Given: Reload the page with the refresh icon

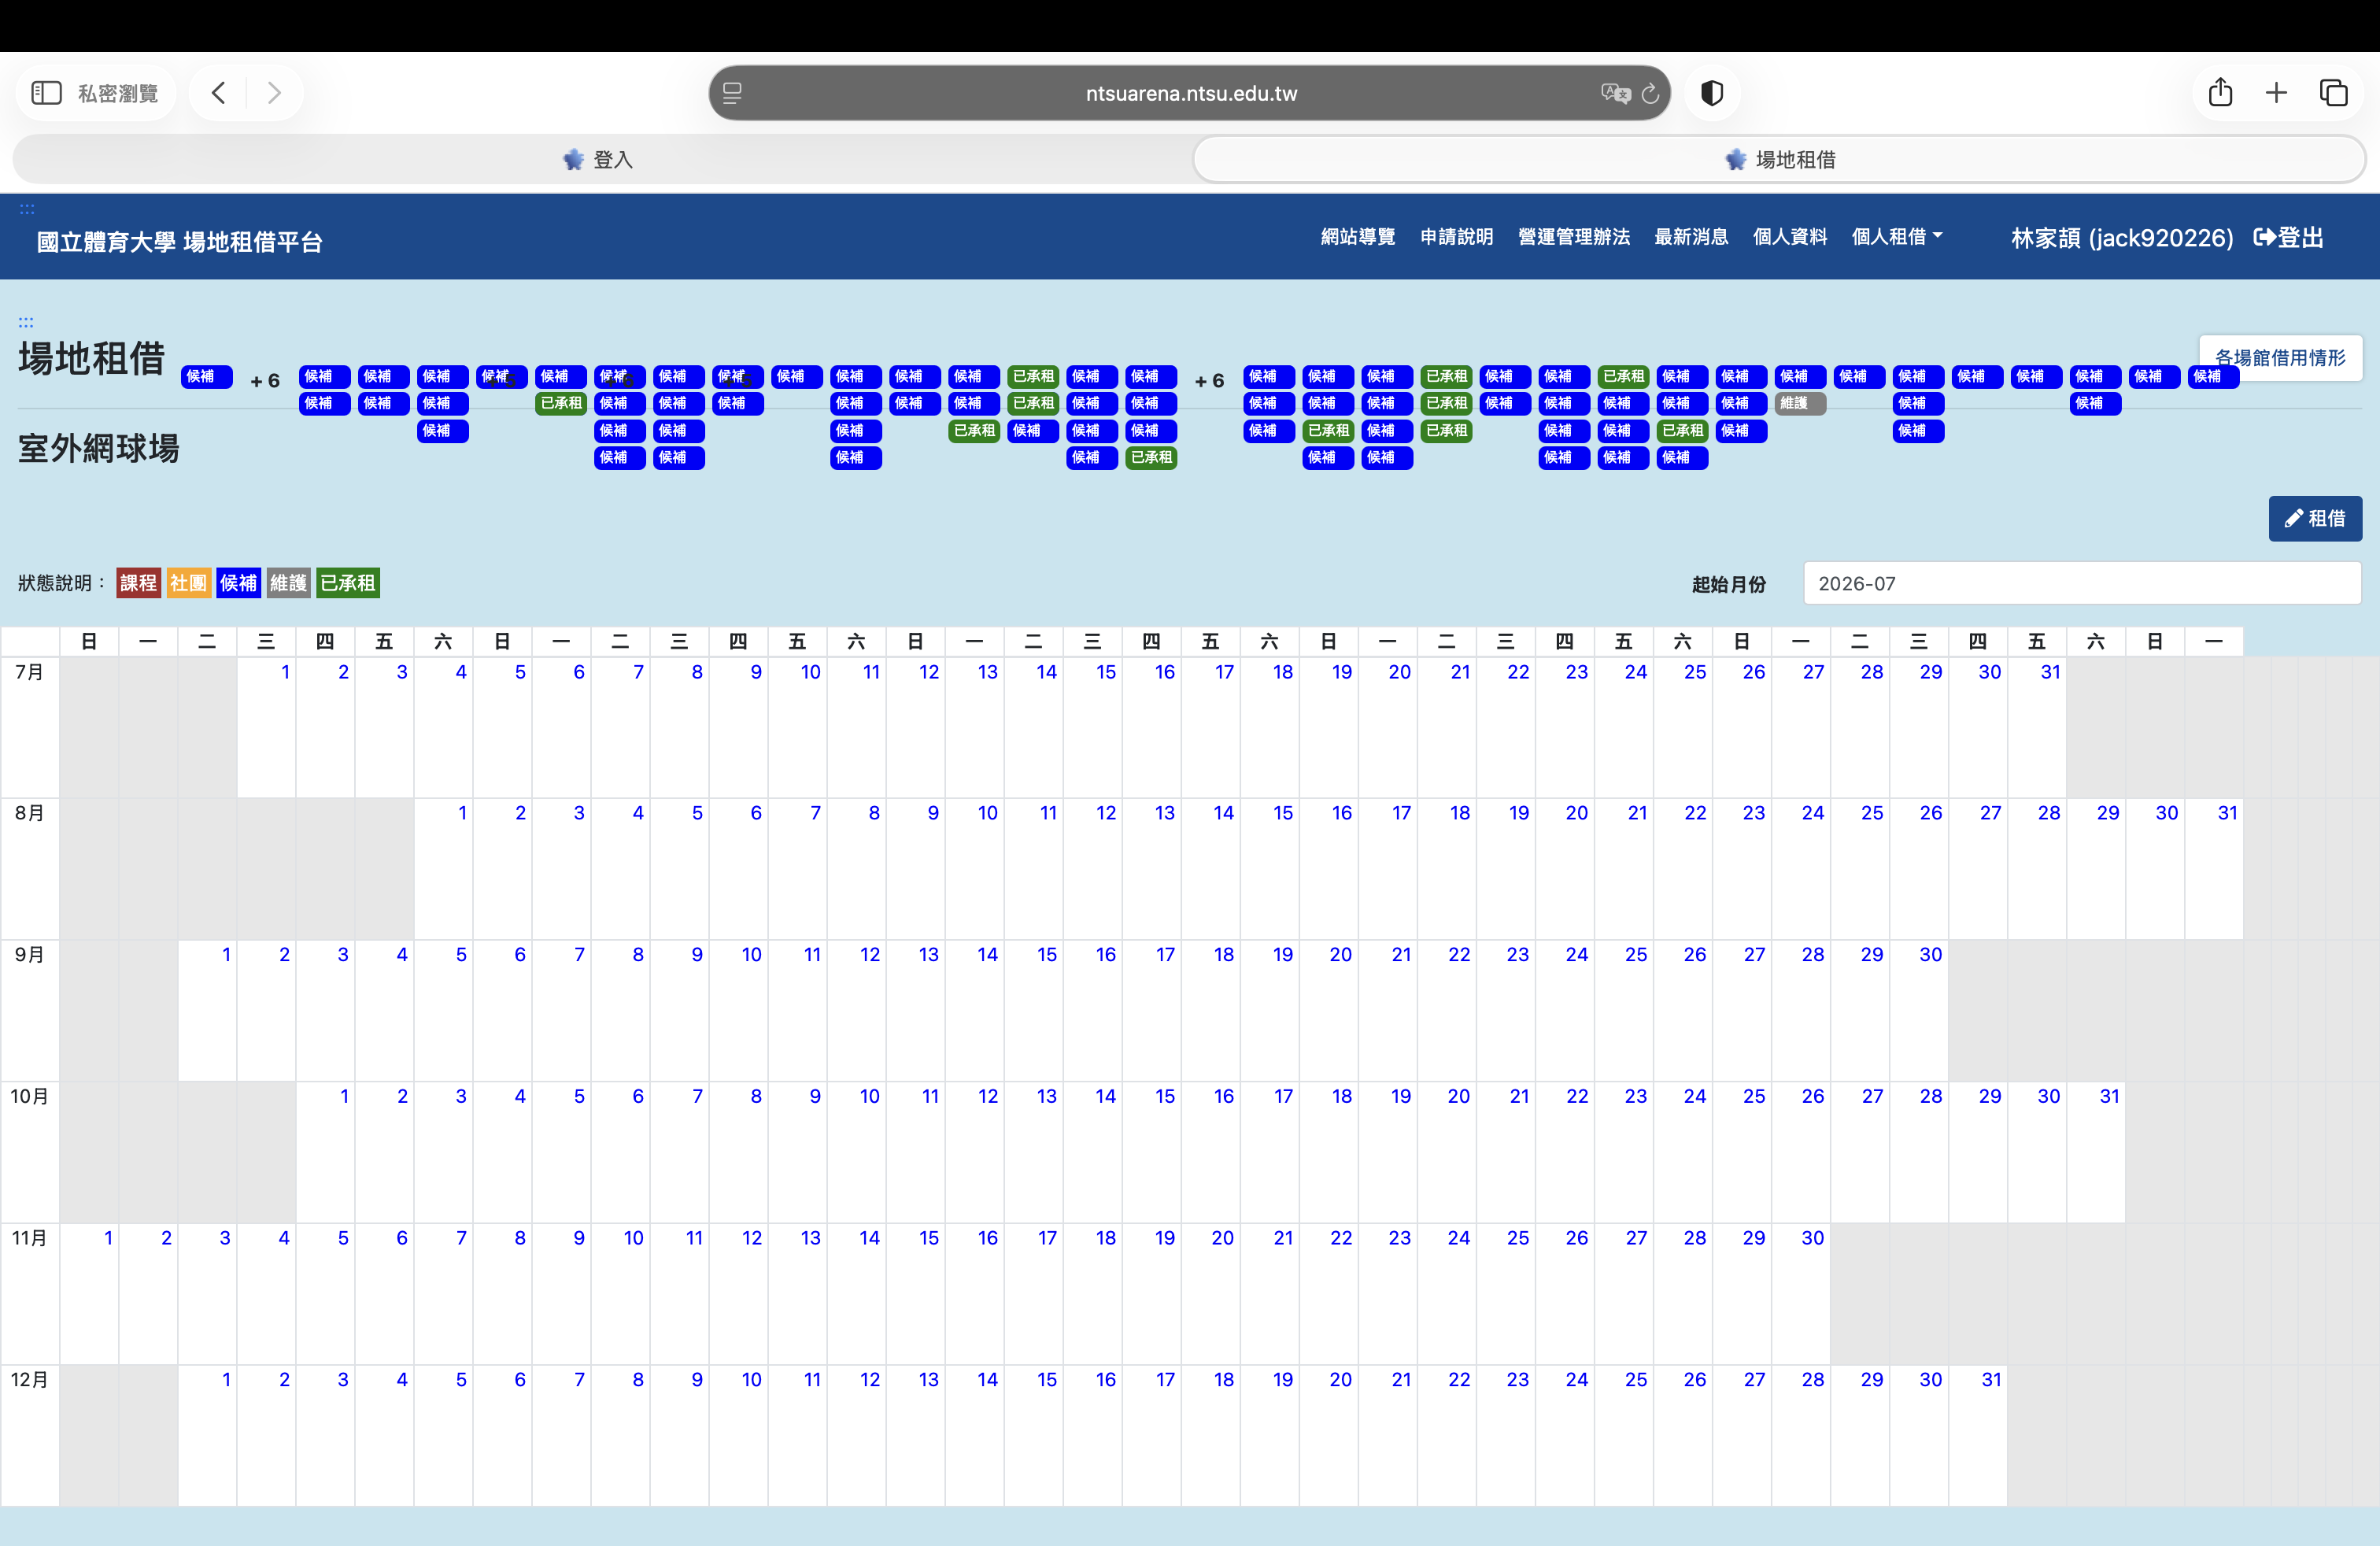Looking at the screenshot, I should [1650, 93].
